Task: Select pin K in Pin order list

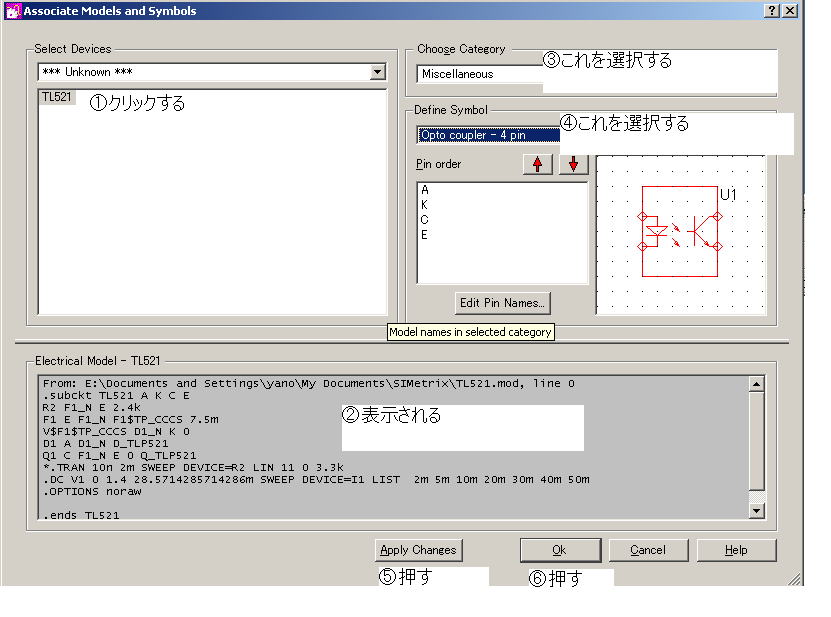Action: [424, 205]
